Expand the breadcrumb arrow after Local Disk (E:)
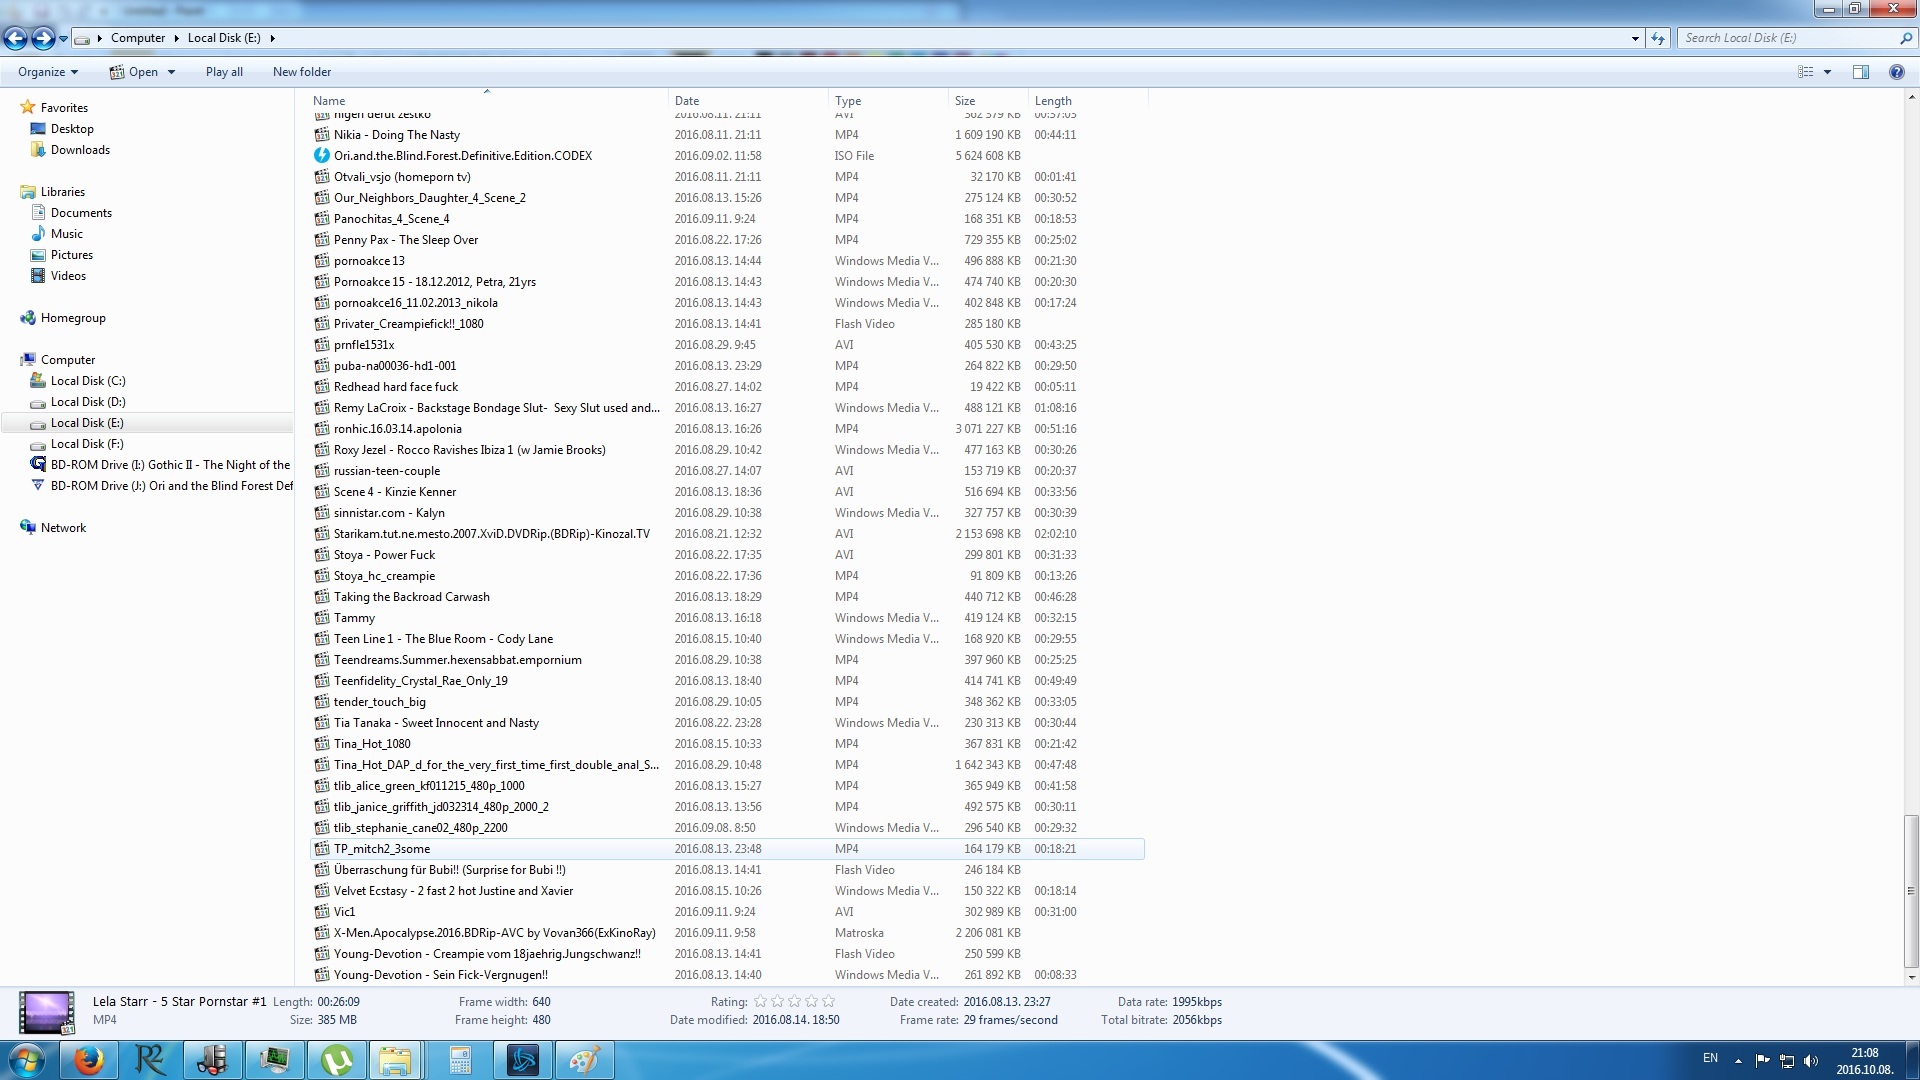Screen dimensions: 1920x1080 coord(272,38)
